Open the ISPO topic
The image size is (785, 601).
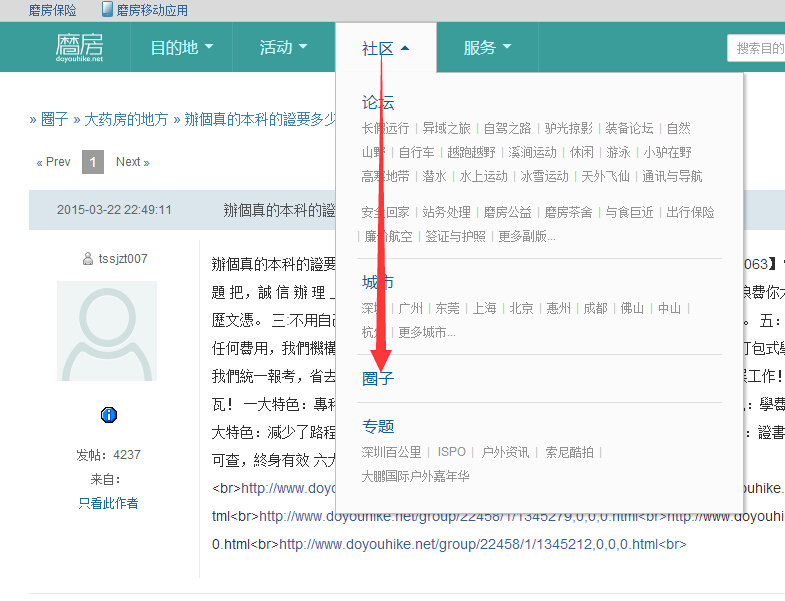click(452, 452)
